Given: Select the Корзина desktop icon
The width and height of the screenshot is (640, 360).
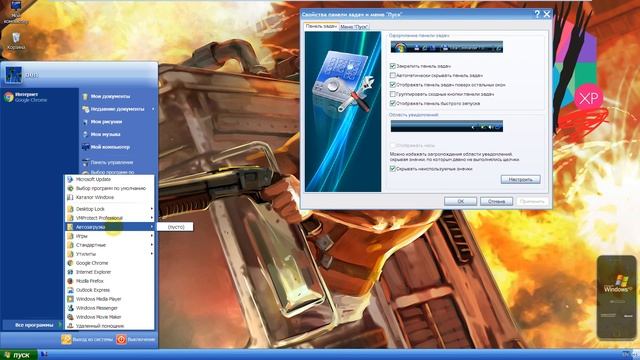Looking at the screenshot, I should [x=16, y=41].
